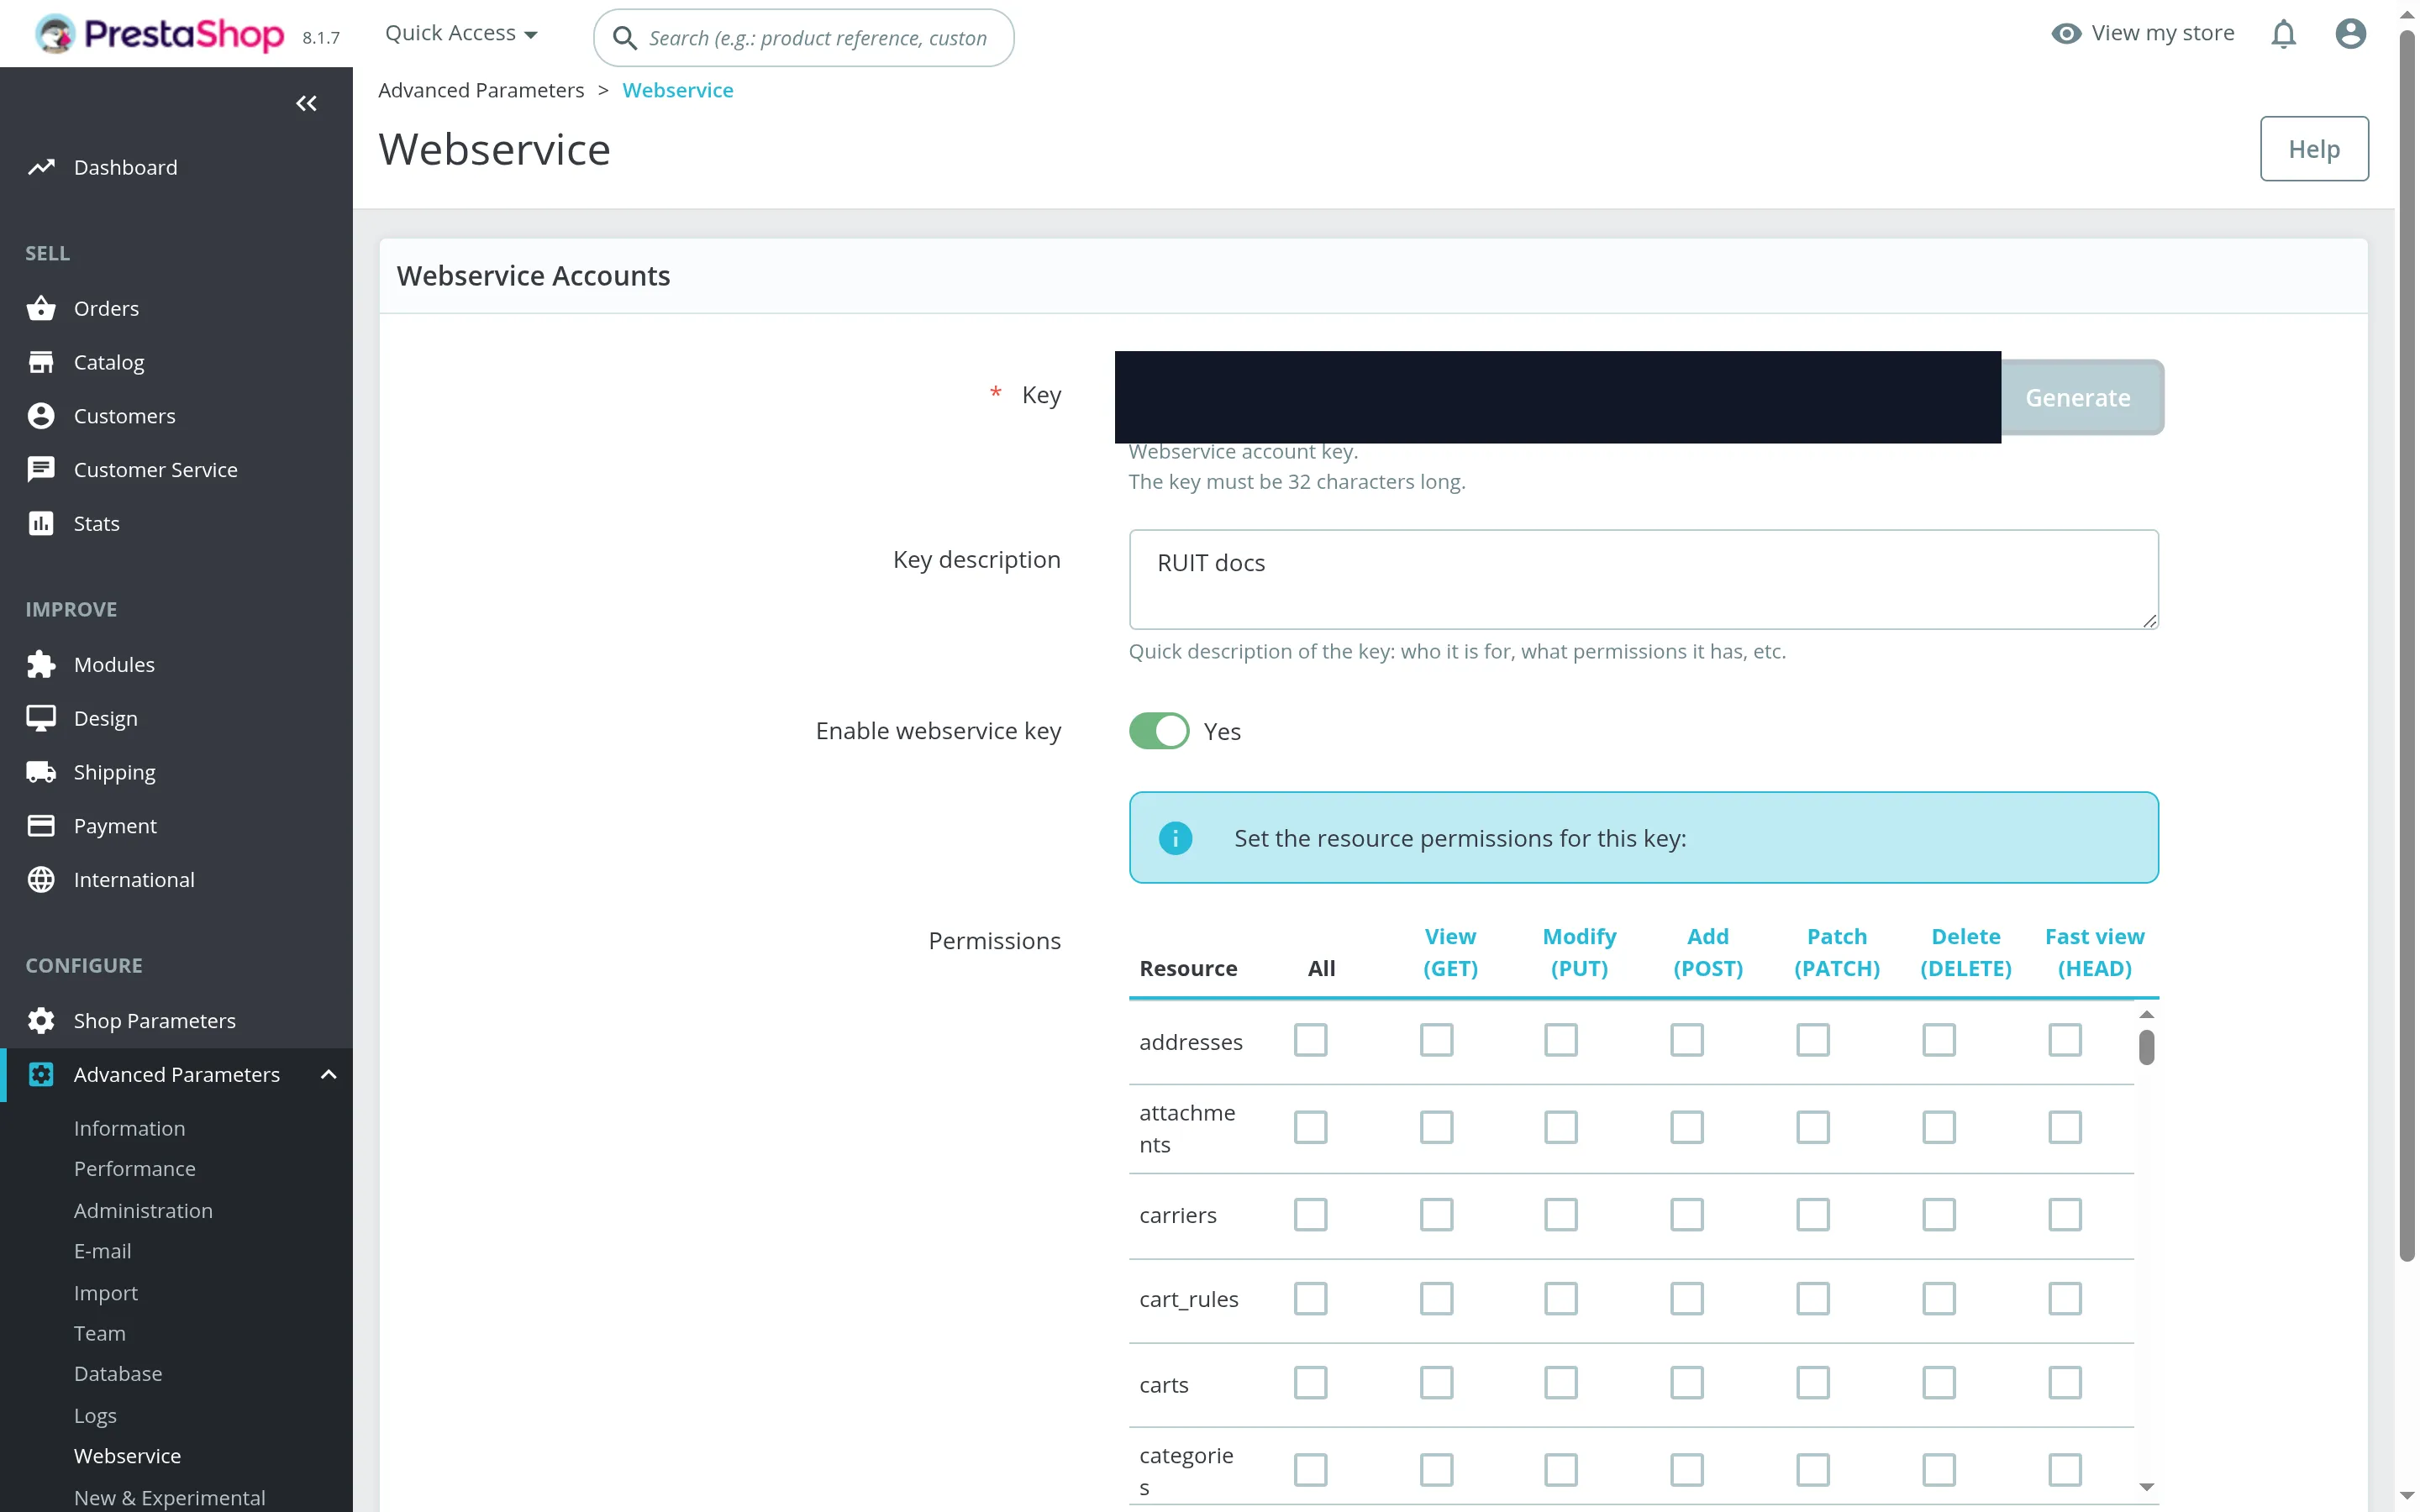Click the Dashboard trend icon

point(41,167)
